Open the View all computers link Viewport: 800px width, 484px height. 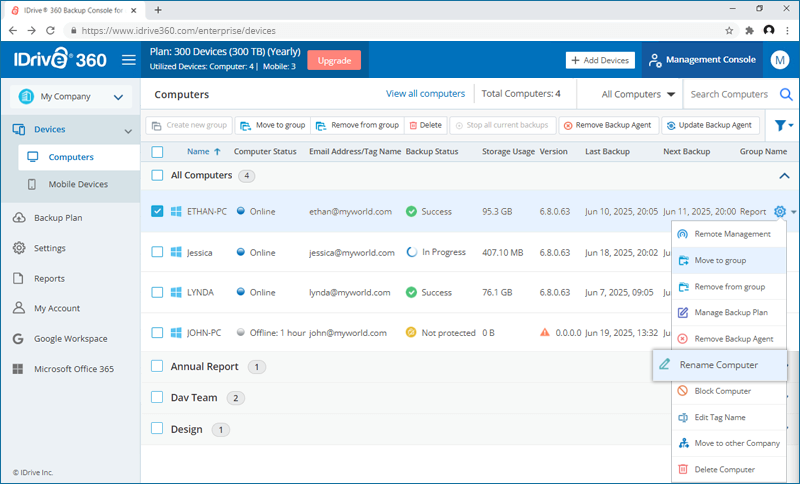[426, 94]
